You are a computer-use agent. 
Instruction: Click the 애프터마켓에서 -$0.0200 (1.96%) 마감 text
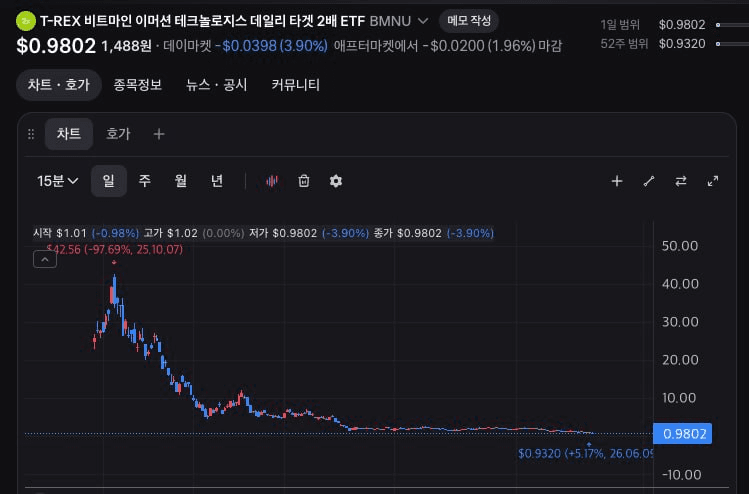click(x=448, y=46)
